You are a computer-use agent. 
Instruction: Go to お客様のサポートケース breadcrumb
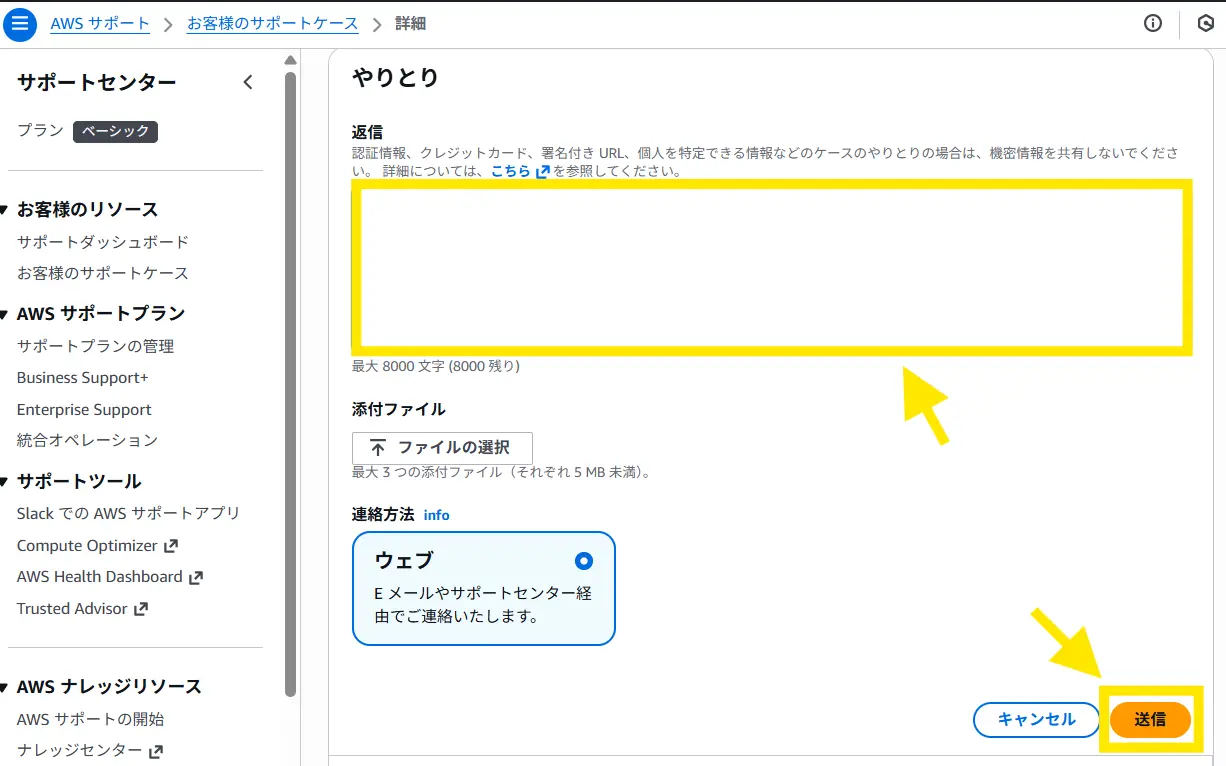tap(272, 24)
